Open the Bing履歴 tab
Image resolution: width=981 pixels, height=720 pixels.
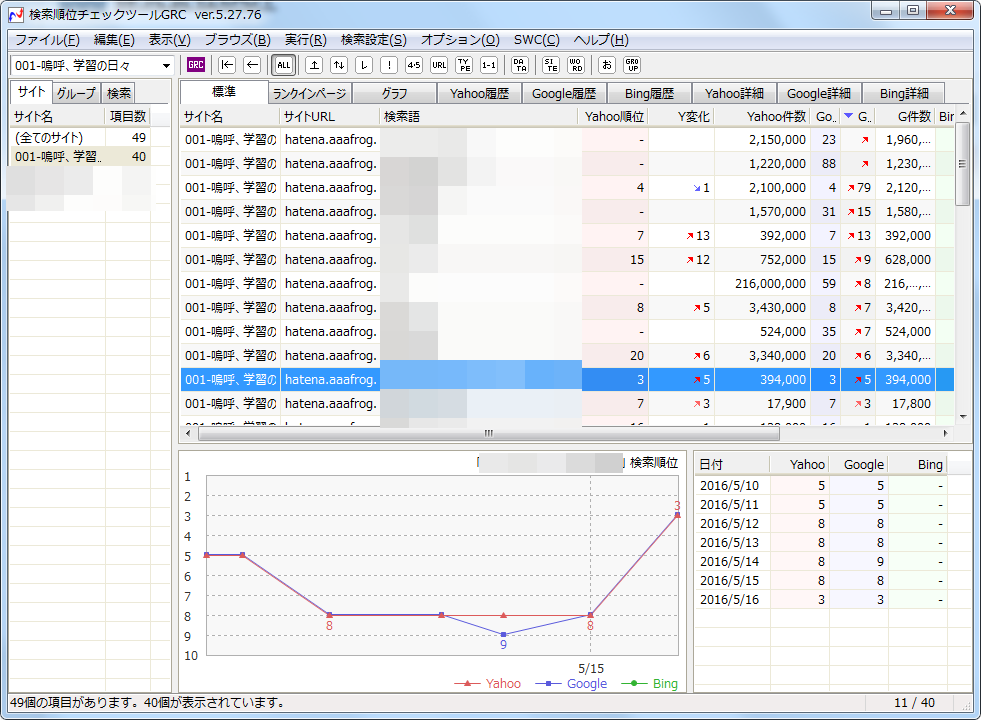click(x=649, y=93)
